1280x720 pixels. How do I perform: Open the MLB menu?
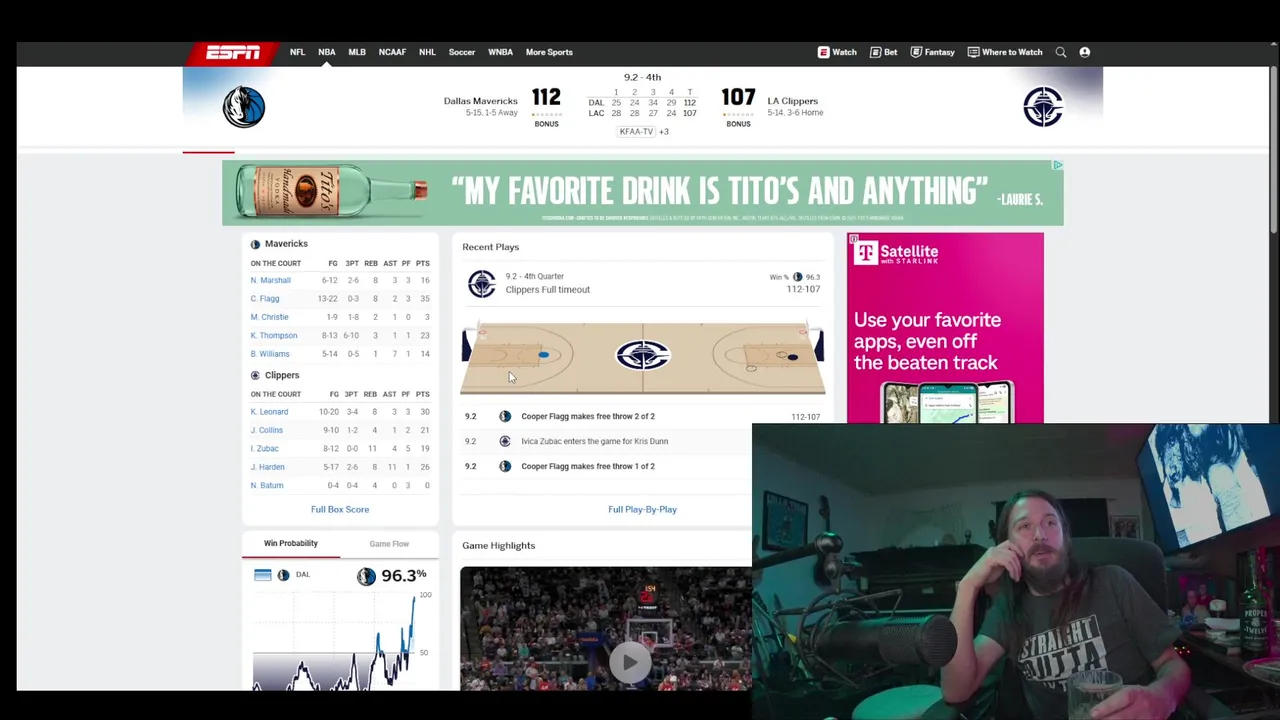pos(357,52)
